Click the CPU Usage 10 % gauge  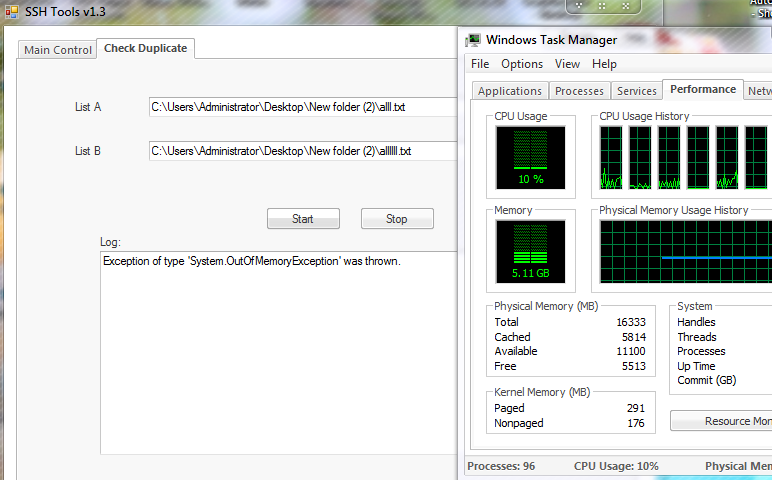(531, 158)
